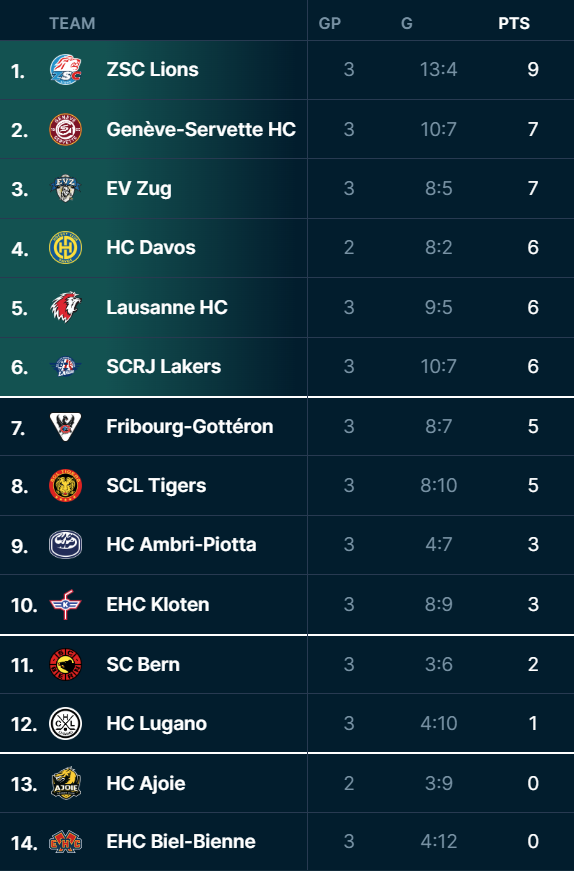This screenshot has height=871, width=574.
Task: Open the HC Ambri-Piotta team link
Action: pos(181,544)
